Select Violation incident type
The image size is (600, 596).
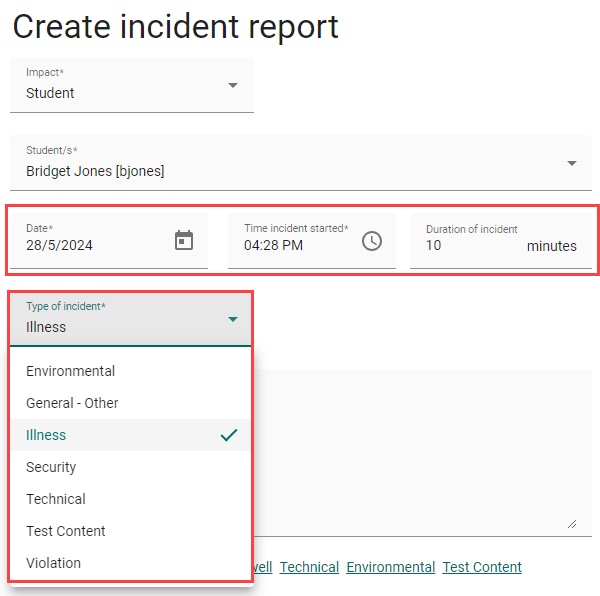click(53, 563)
